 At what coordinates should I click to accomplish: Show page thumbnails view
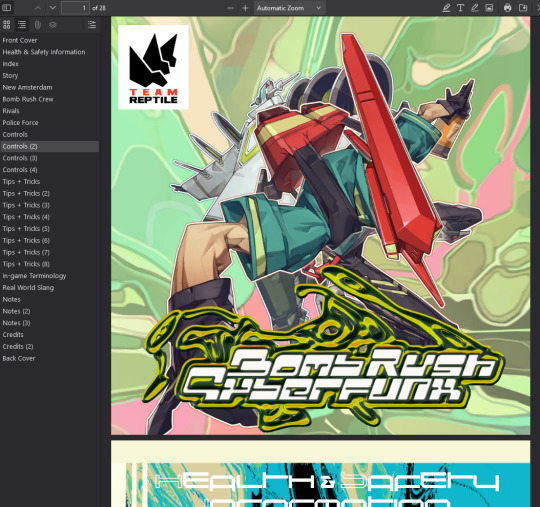tap(7, 24)
